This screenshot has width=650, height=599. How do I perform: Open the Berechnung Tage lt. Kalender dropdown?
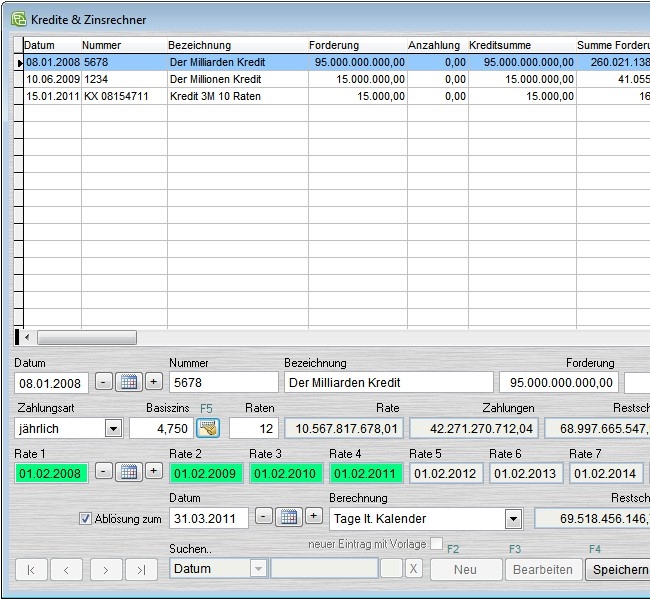click(x=513, y=518)
